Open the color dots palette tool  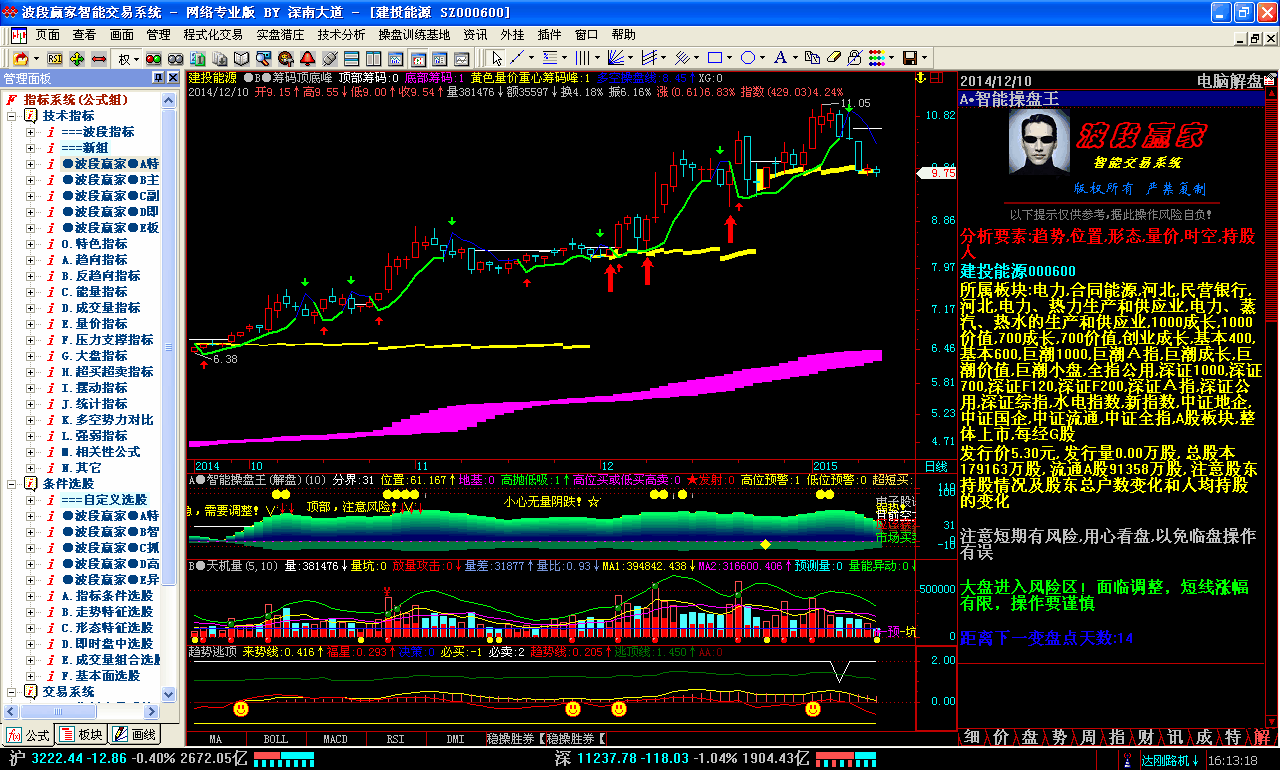pyautogui.click(x=877, y=58)
